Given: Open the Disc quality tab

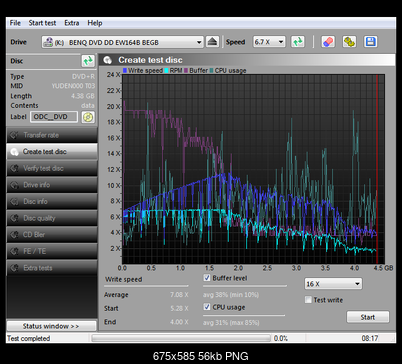Looking at the screenshot, I should (x=52, y=218).
